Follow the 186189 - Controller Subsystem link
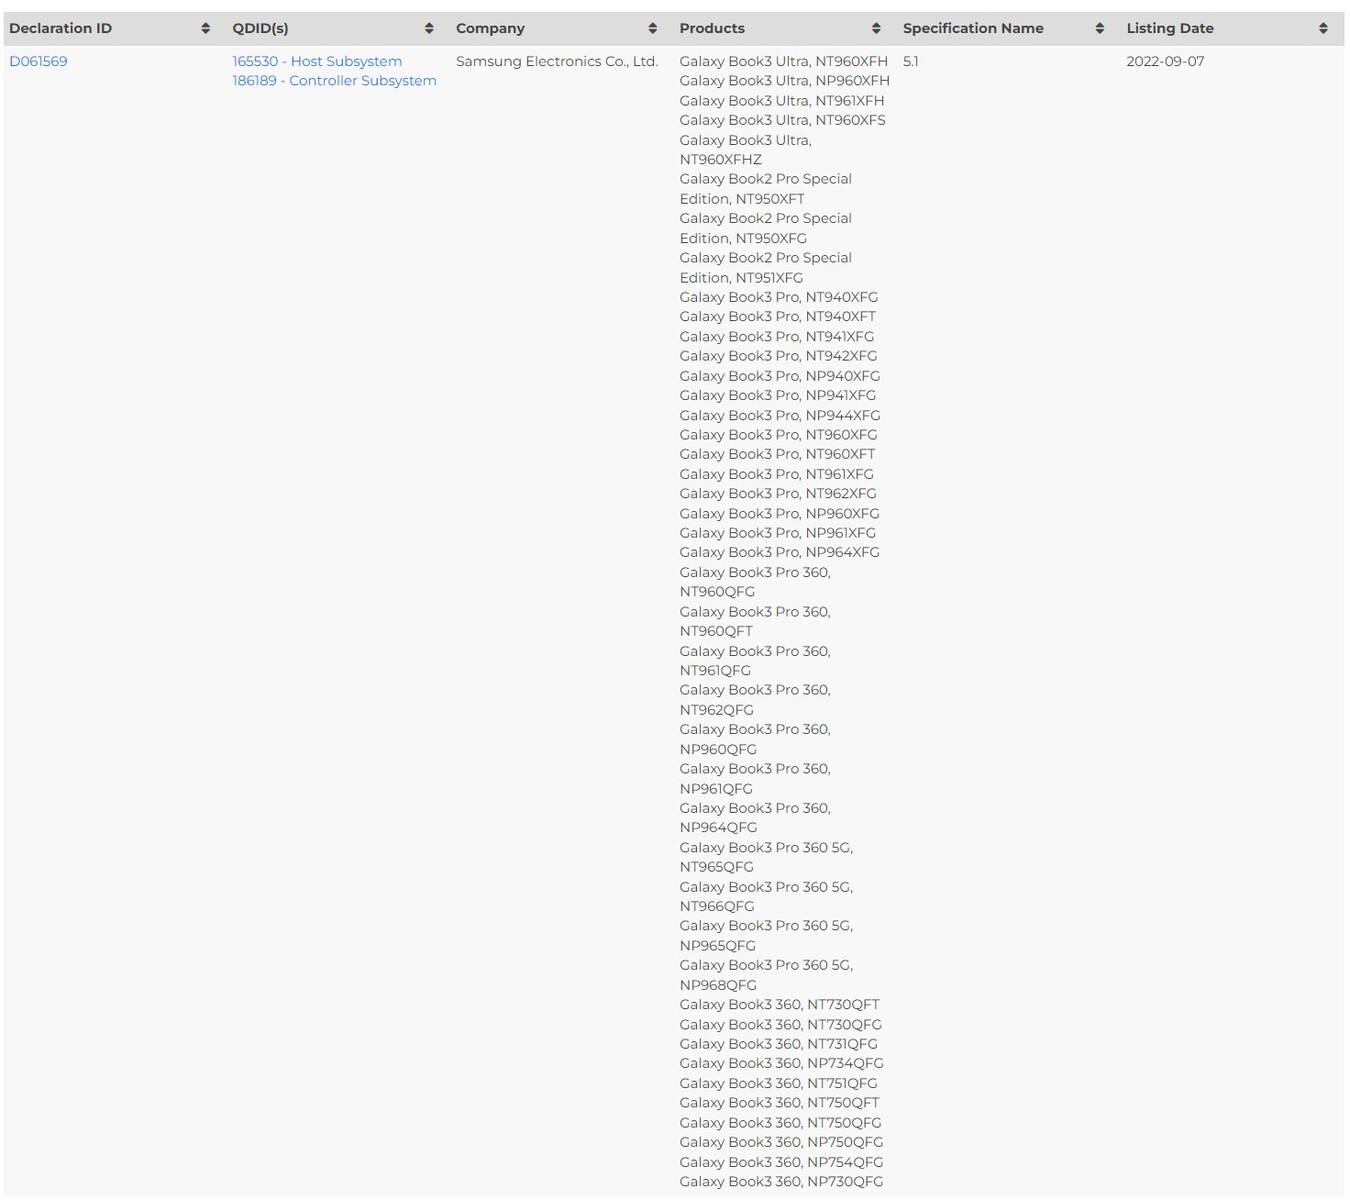1350x1200 pixels. [x=334, y=81]
